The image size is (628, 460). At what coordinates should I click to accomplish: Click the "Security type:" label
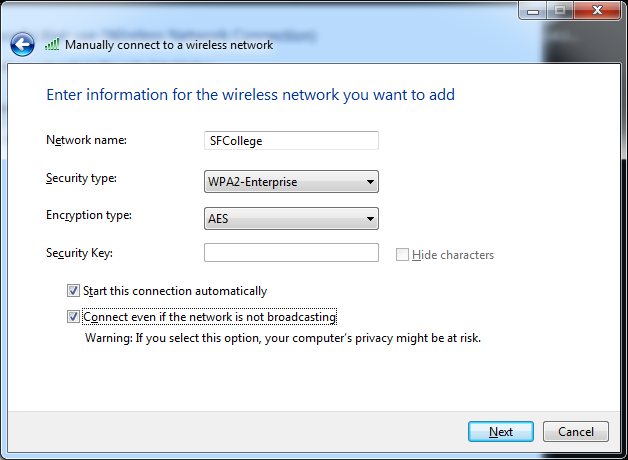[81, 178]
